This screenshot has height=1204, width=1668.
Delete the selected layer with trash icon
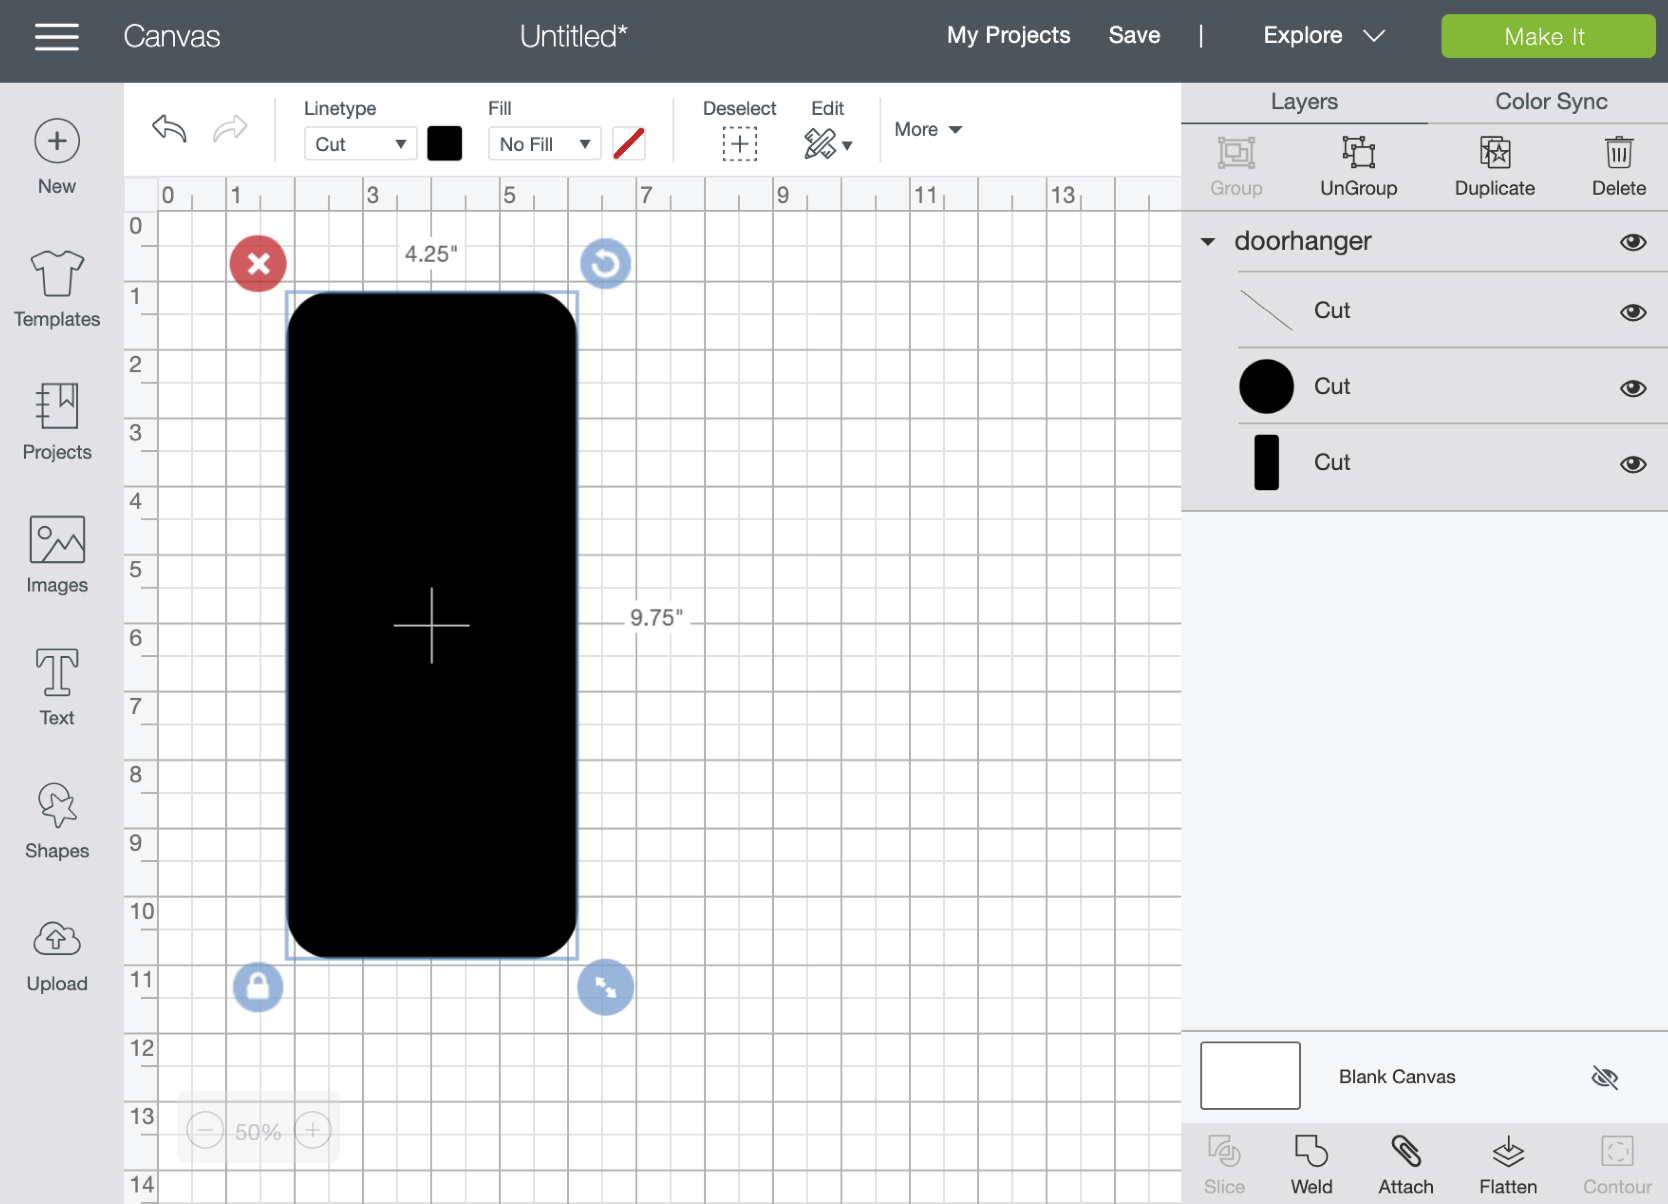1618,167
